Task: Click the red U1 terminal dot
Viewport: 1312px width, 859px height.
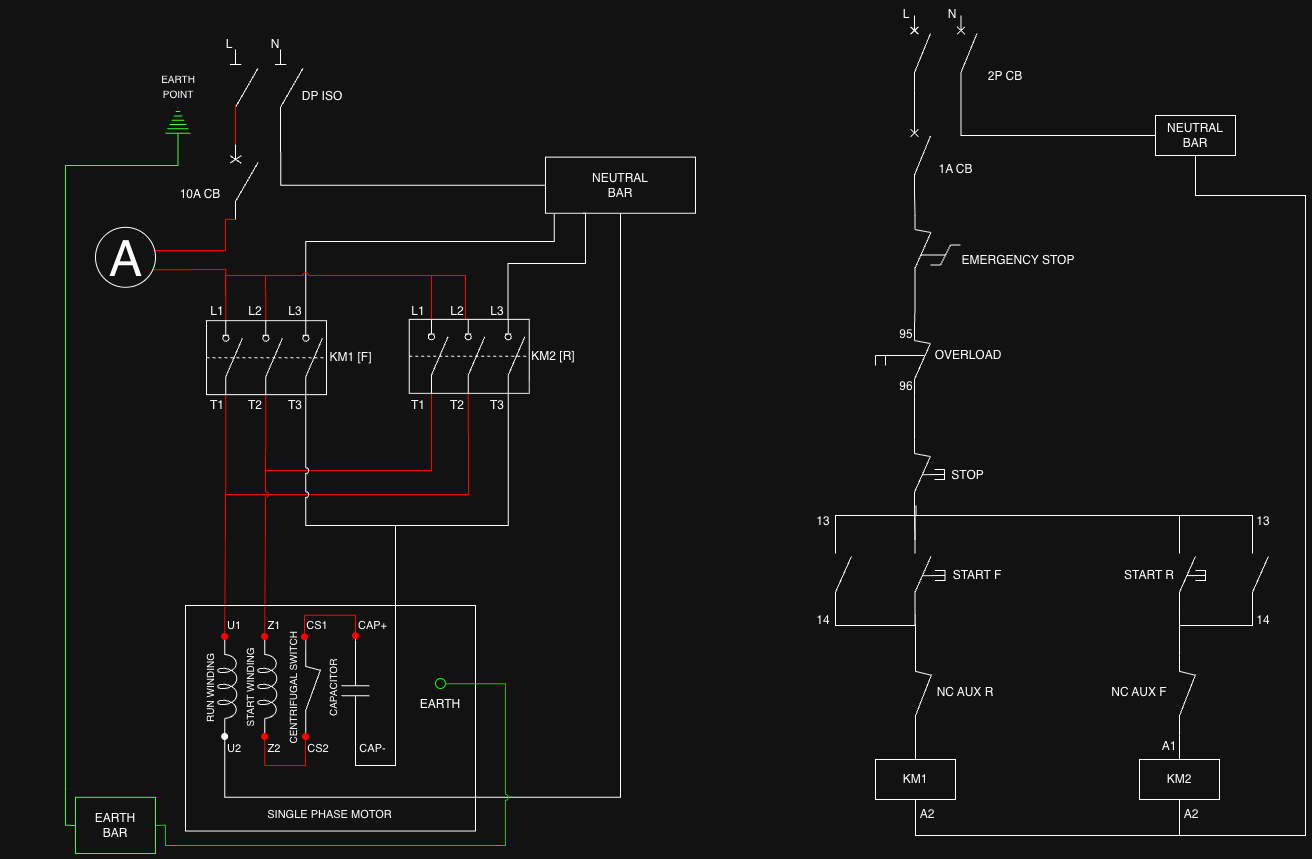Action: pyautogui.click(x=224, y=636)
